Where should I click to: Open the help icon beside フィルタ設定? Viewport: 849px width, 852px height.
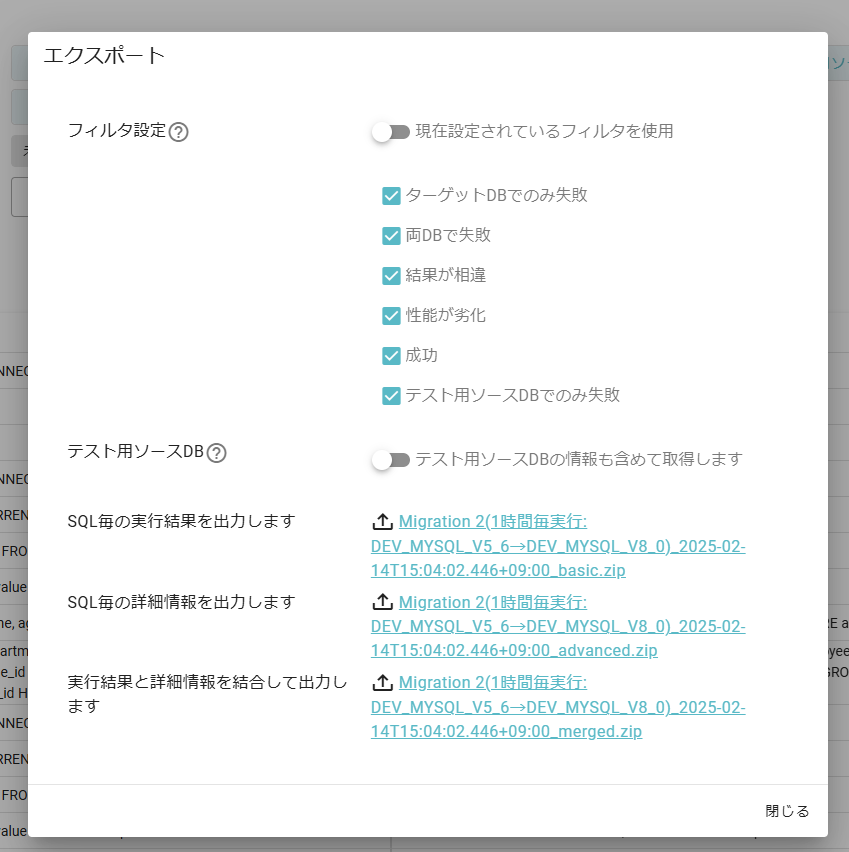(178, 132)
